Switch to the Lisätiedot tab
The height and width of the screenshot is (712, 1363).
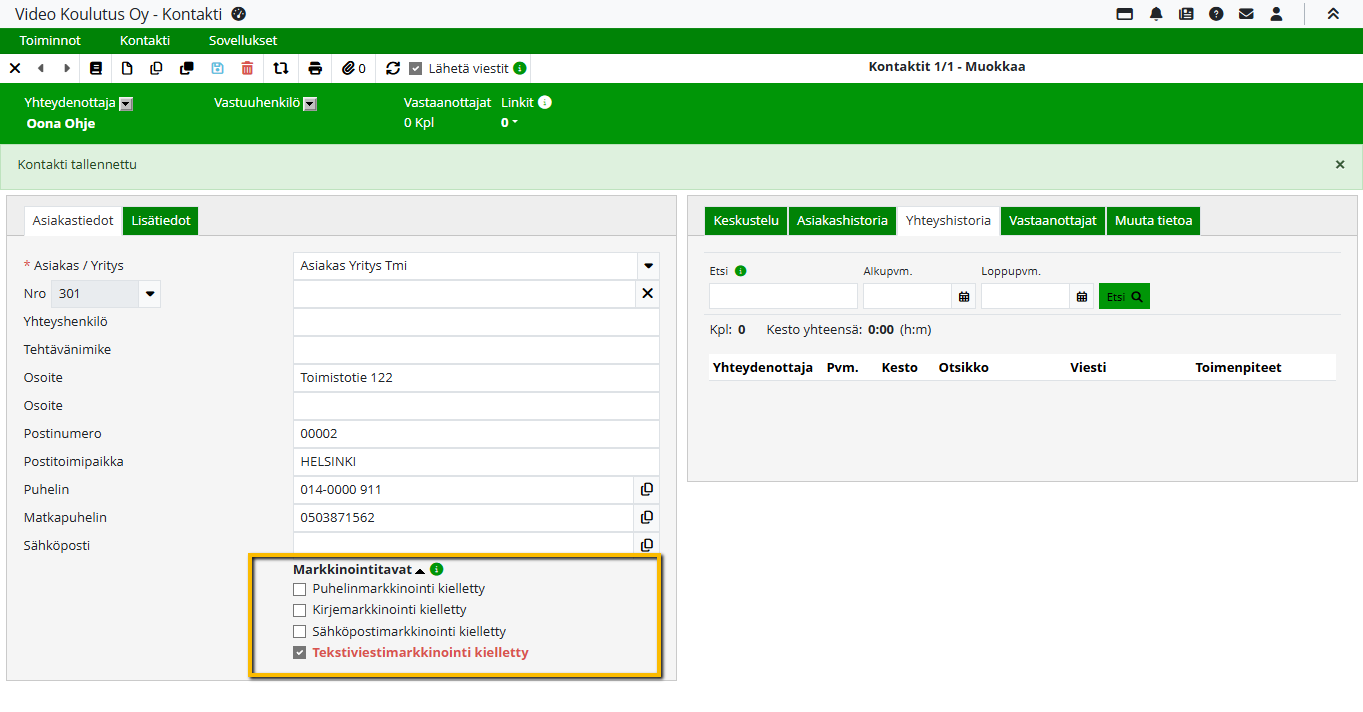[x=160, y=221]
